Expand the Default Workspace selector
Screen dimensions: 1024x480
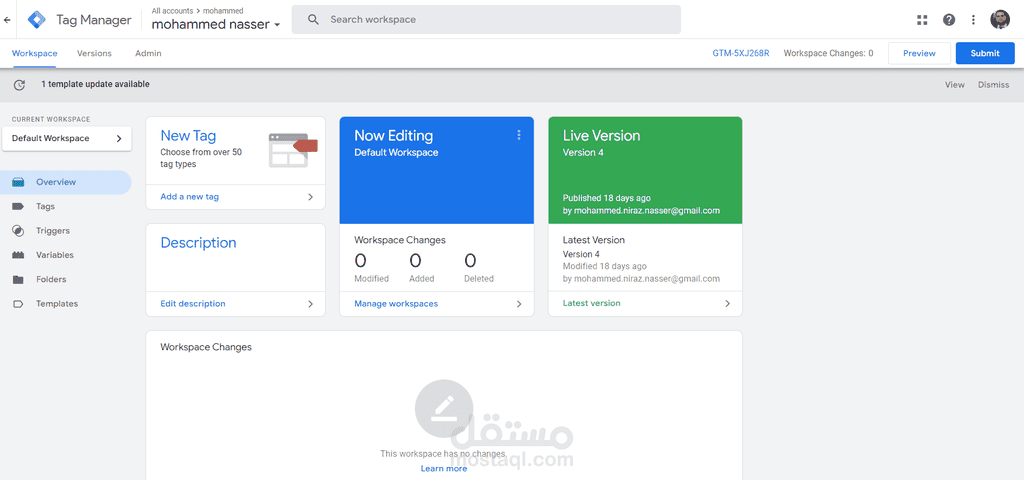67,138
